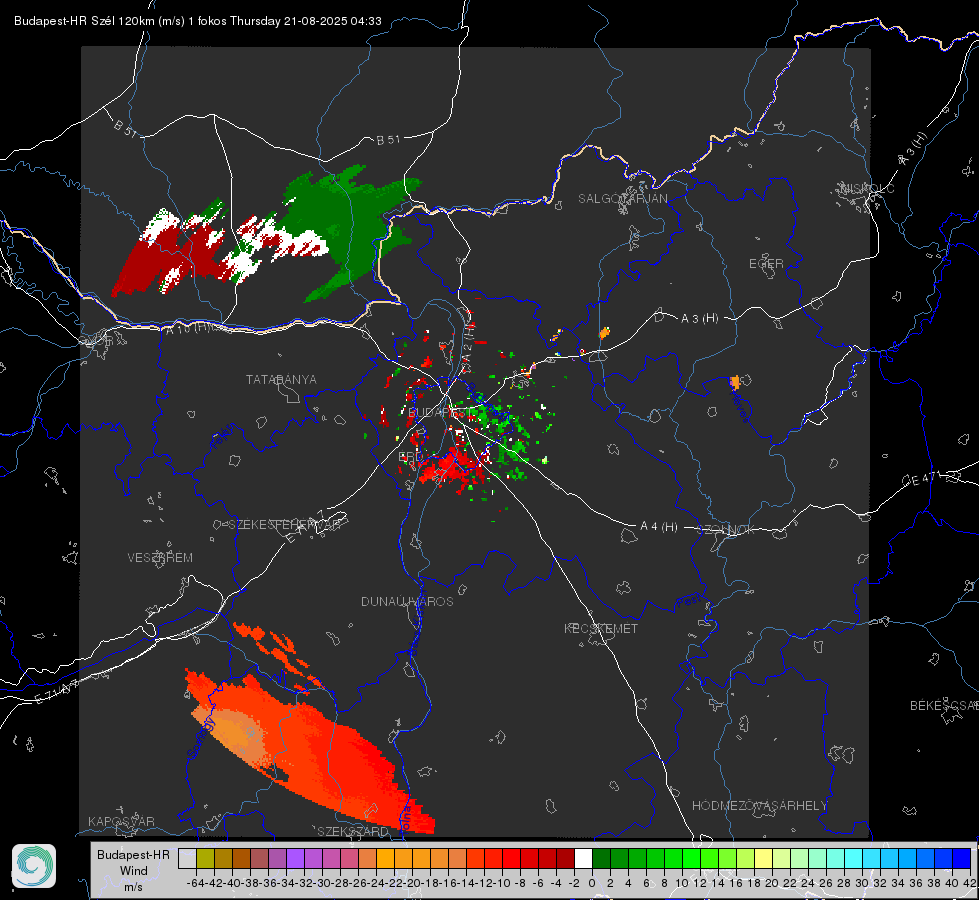Click the SZEKSZARD city label
This screenshot has height=900, width=979.
(353, 831)
